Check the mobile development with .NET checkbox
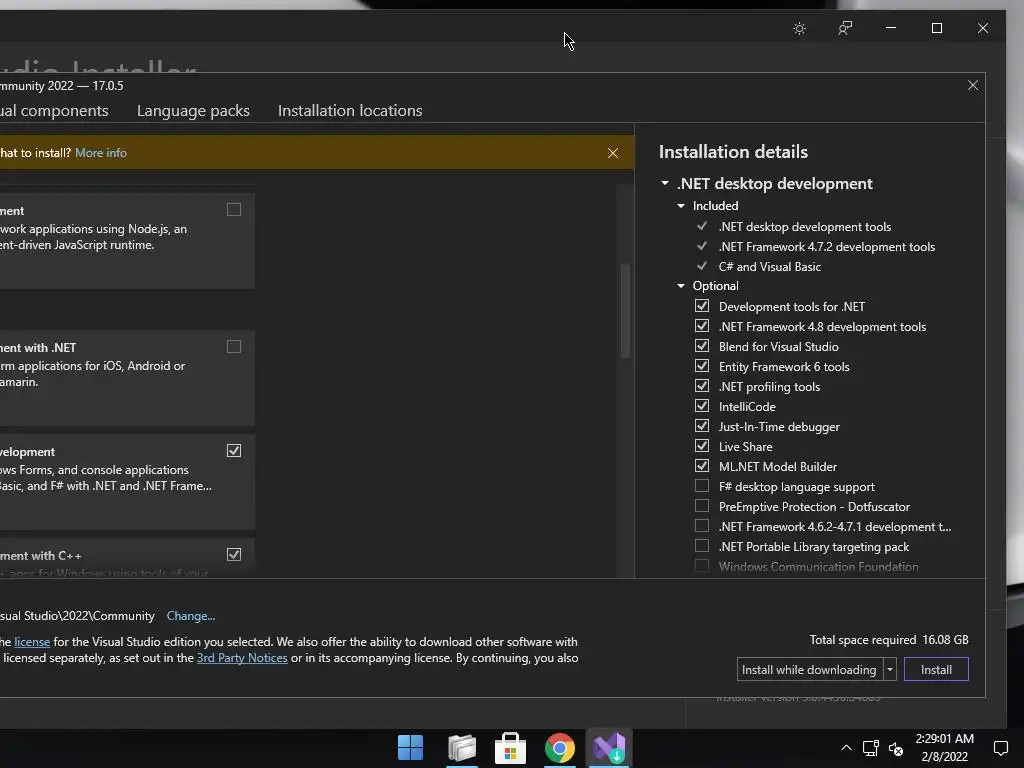The width and height of the screenshot is (1024, 768). (x=234, y=347)
